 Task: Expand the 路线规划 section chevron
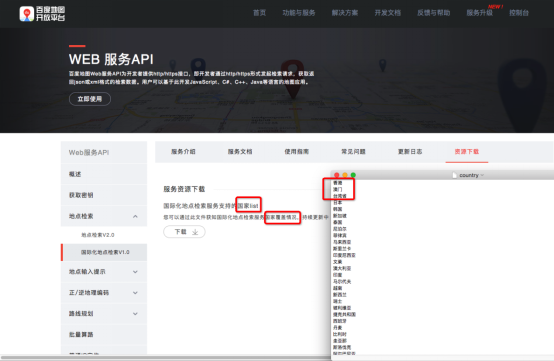point(135,314)
